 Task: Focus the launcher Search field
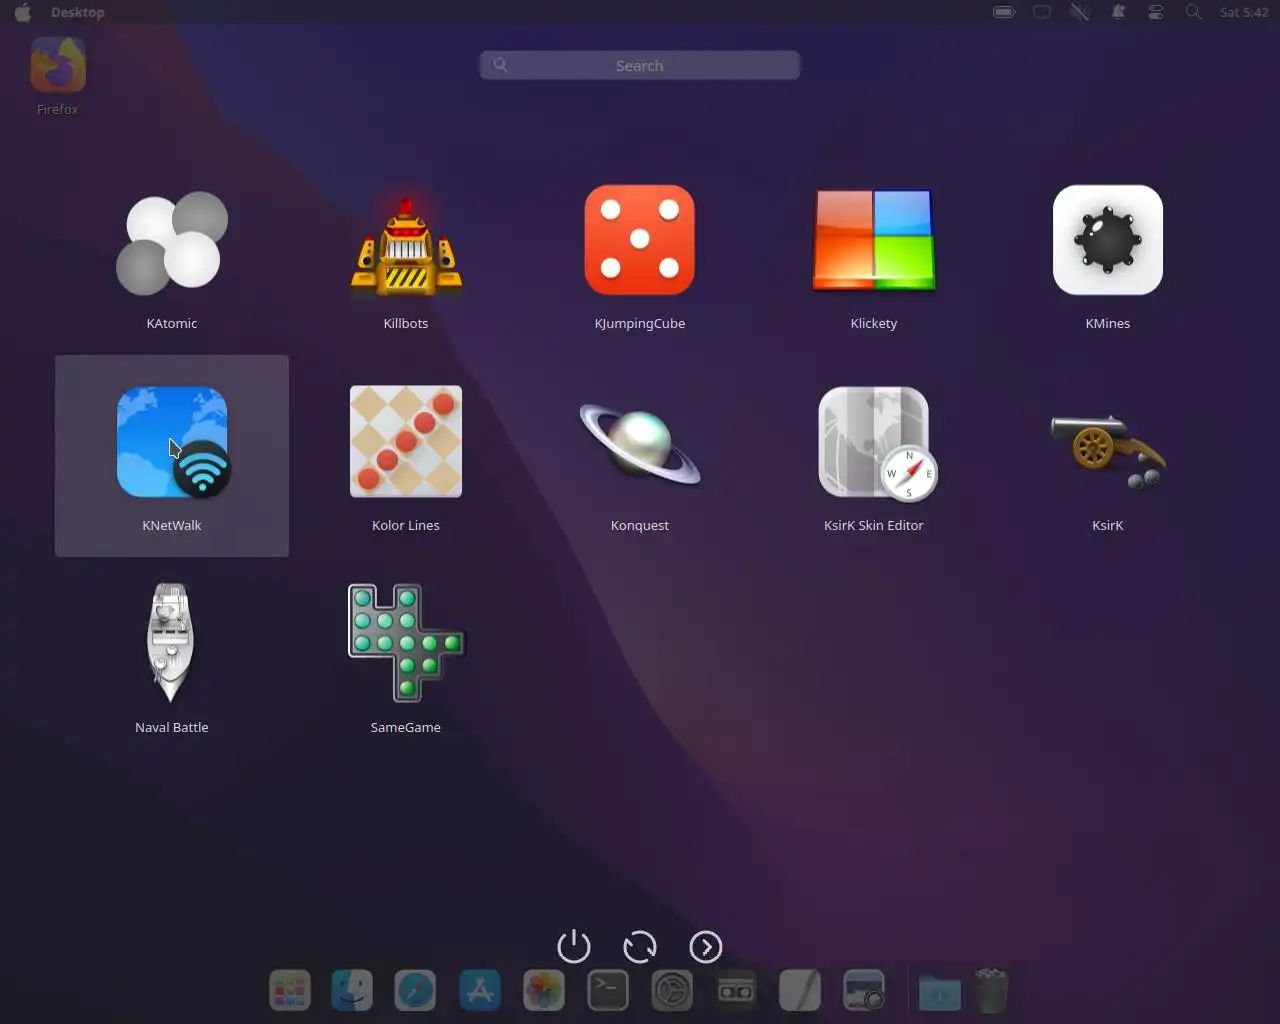[x=640, y=65]
